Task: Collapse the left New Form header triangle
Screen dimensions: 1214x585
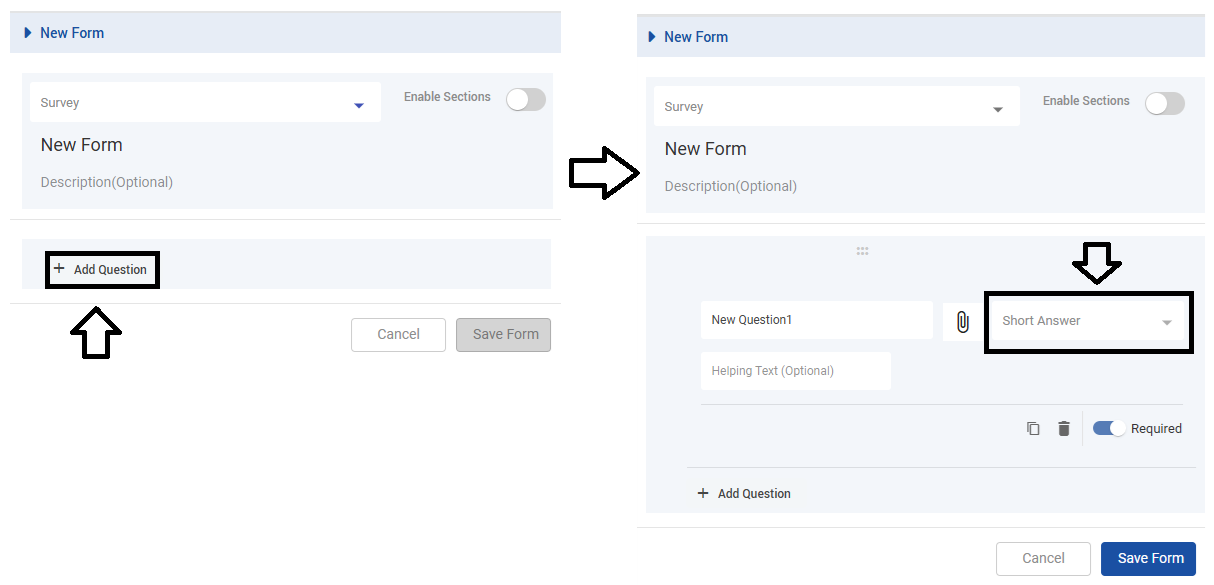Action: [x=28, y=33]
